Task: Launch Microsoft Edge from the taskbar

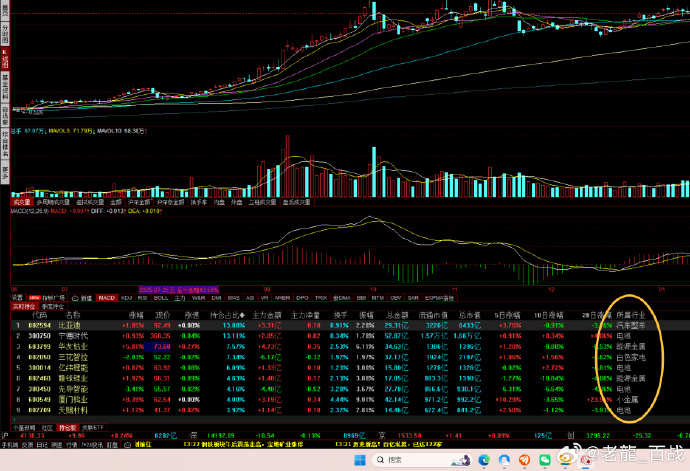Action: point(484,460)
